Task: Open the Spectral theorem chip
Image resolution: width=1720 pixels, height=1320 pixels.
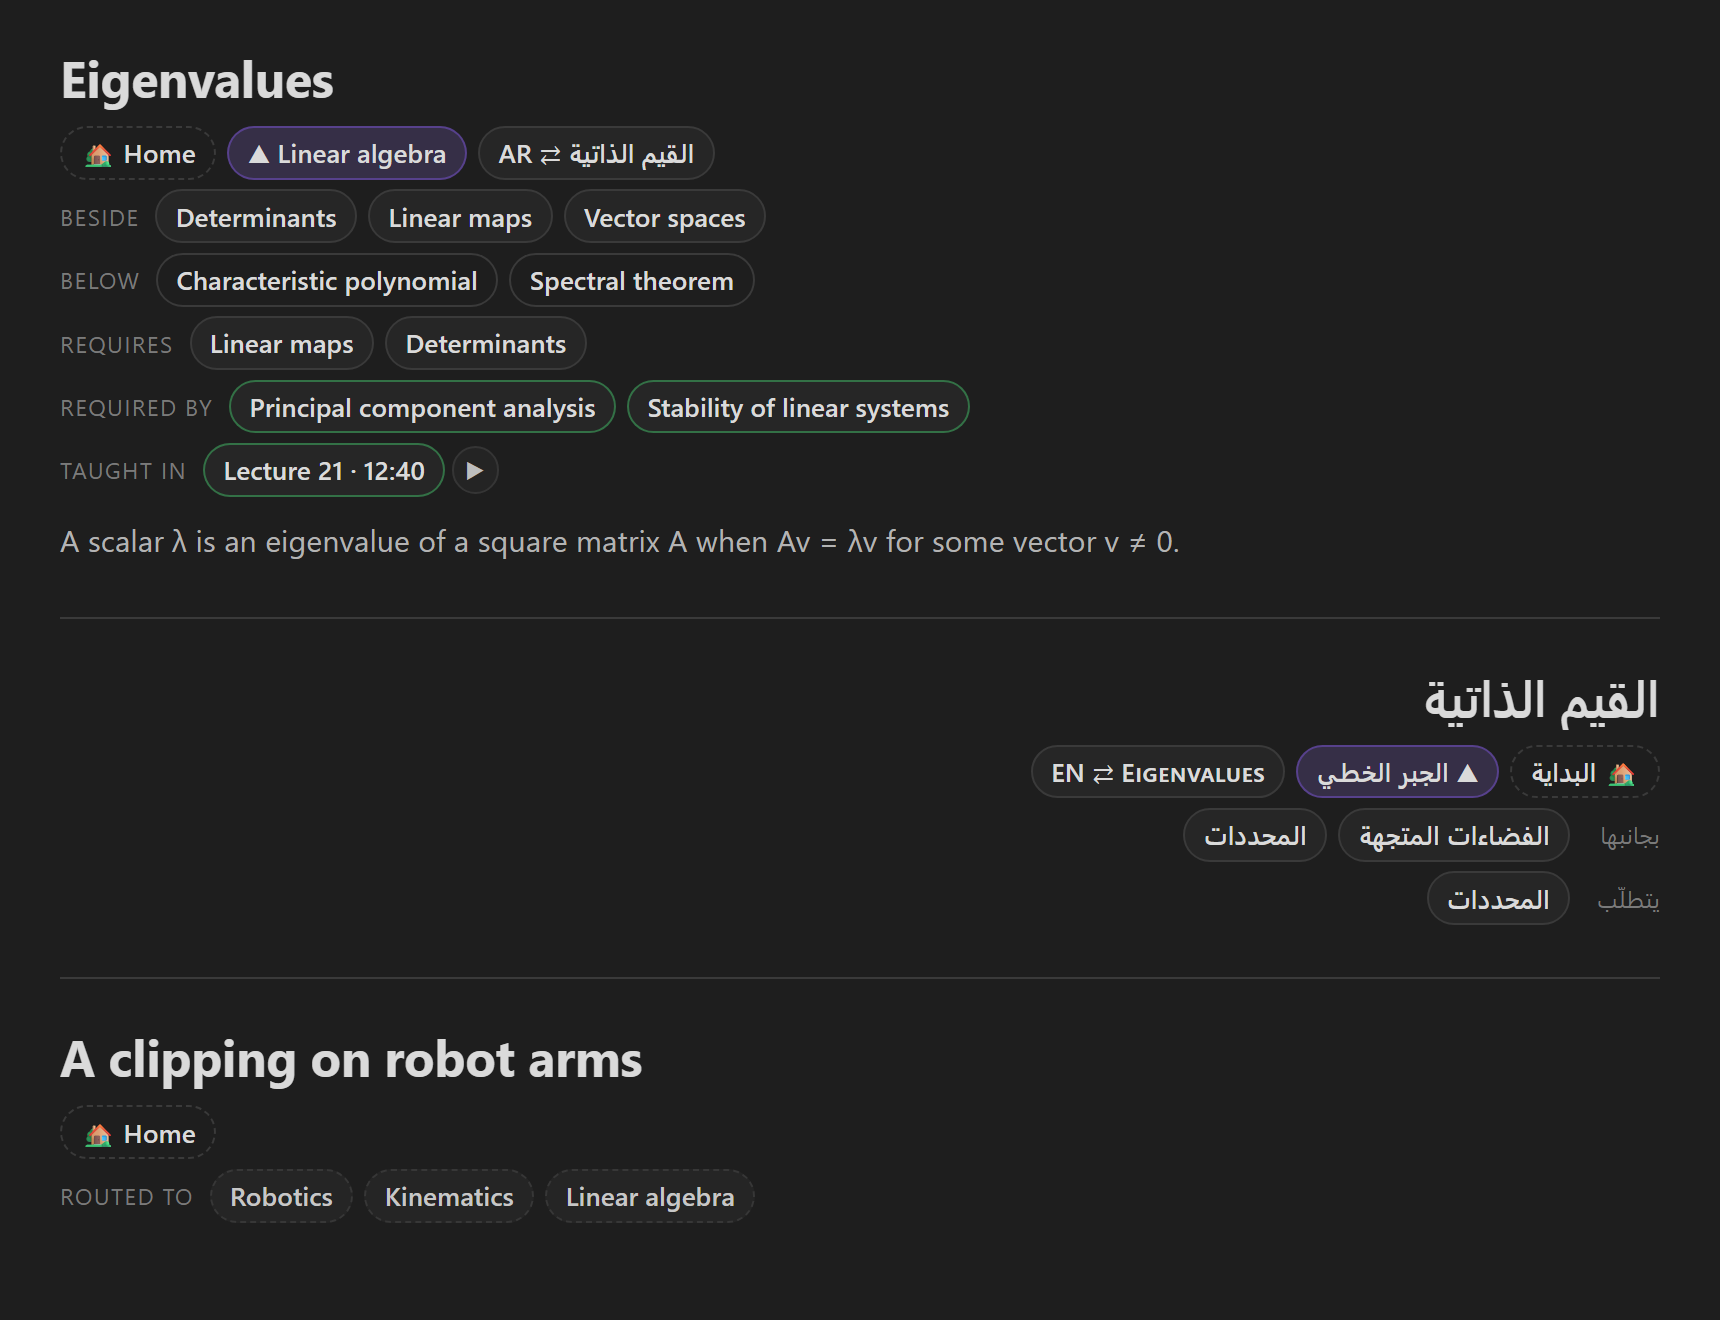Action: 632,281
